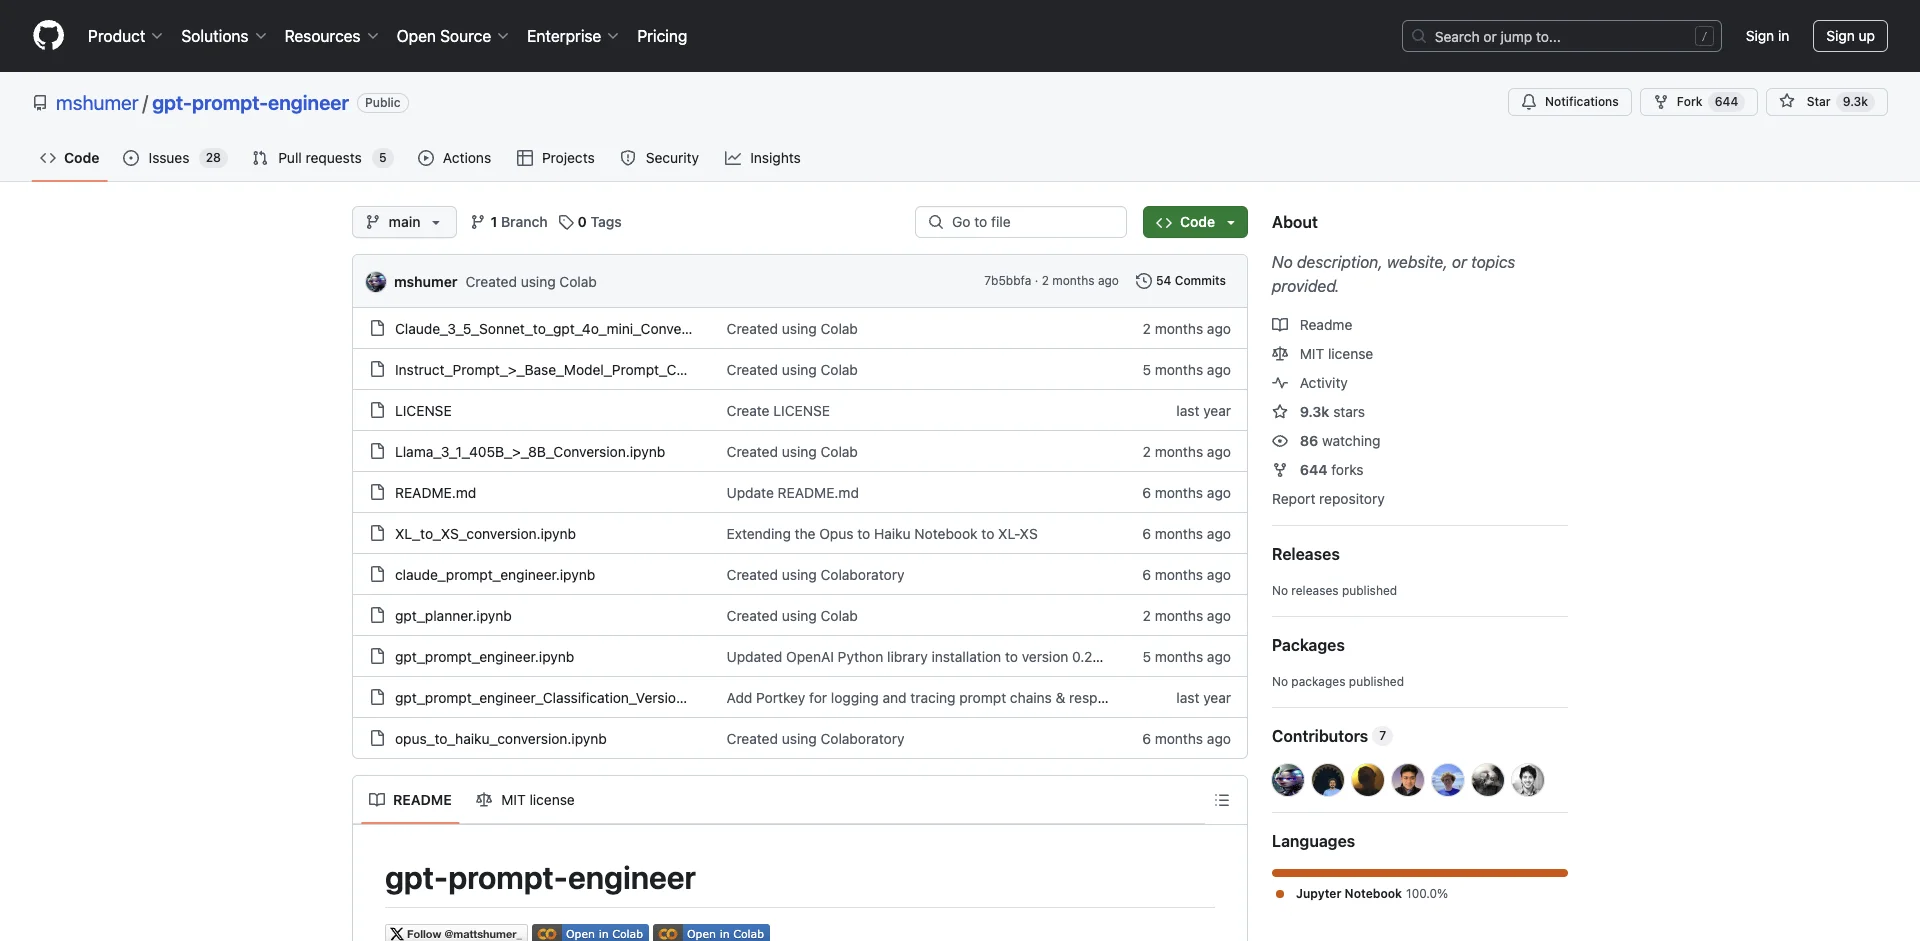Open Llama_3_1_405B_>_8B_Conversion.ipynb
Viewport: 1920px width, 941px height.
(530, 452)
